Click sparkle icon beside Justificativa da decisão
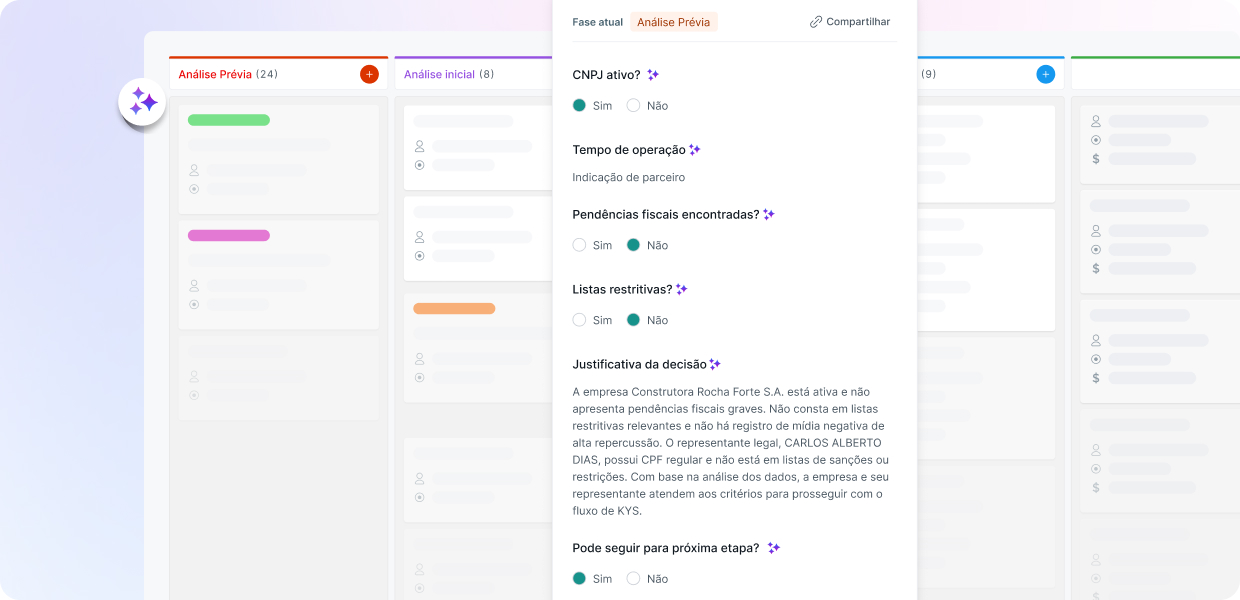This screenshot has height=600, width=1240. click(x=715, y=364)
